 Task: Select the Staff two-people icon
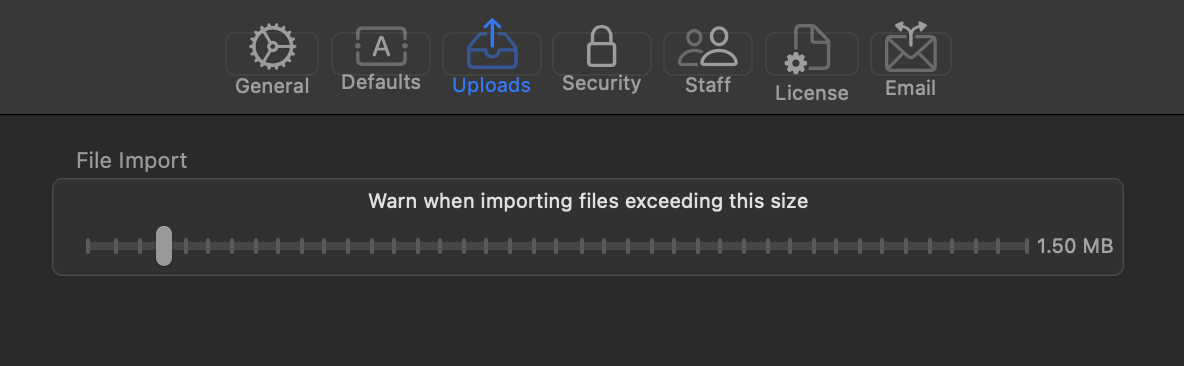point(708,47)
